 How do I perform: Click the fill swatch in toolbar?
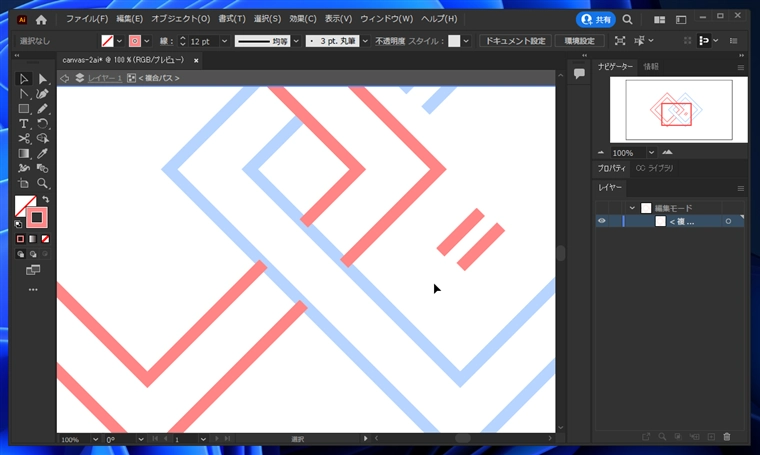(24, 205)
